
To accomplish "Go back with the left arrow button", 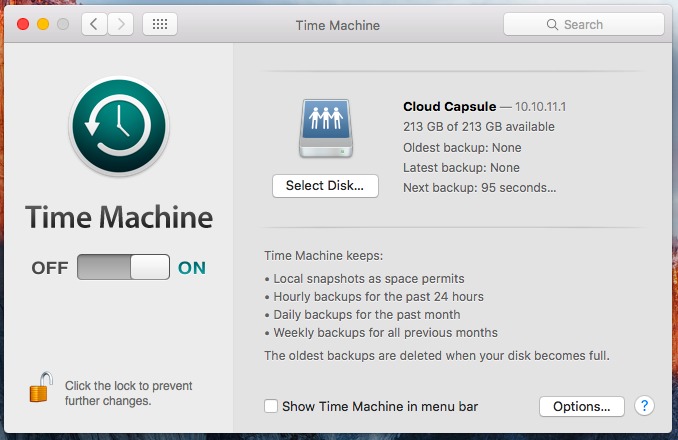I will pyautogui.click(x=94, y=24).
